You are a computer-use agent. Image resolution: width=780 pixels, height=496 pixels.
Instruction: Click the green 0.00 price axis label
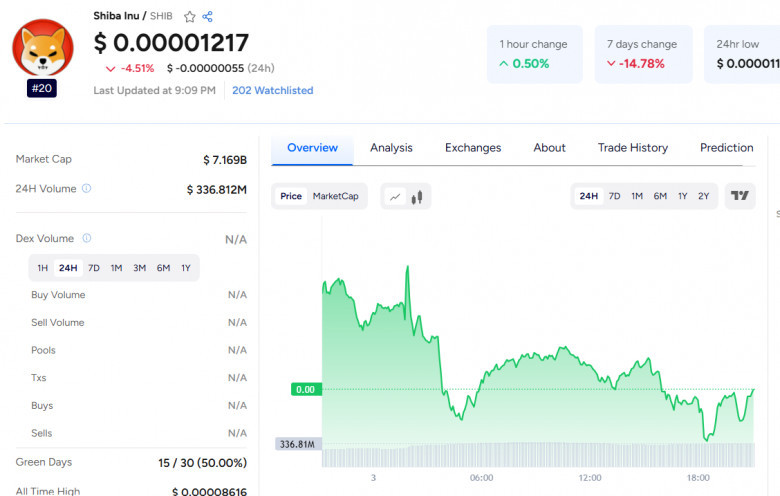pyautogui.click(x=306, y=390)
